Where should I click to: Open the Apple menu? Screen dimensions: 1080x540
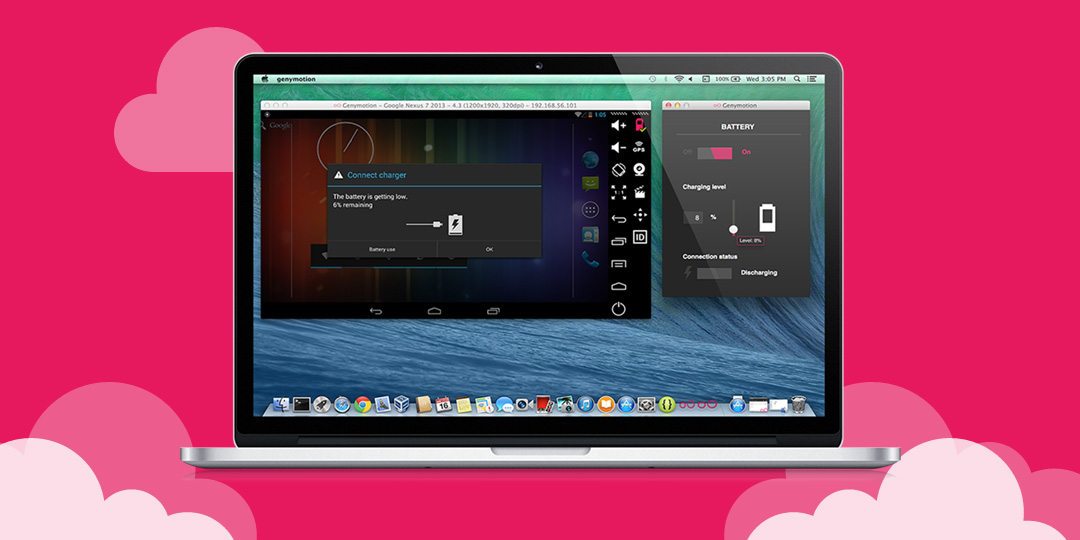click(x=264, y=79)
